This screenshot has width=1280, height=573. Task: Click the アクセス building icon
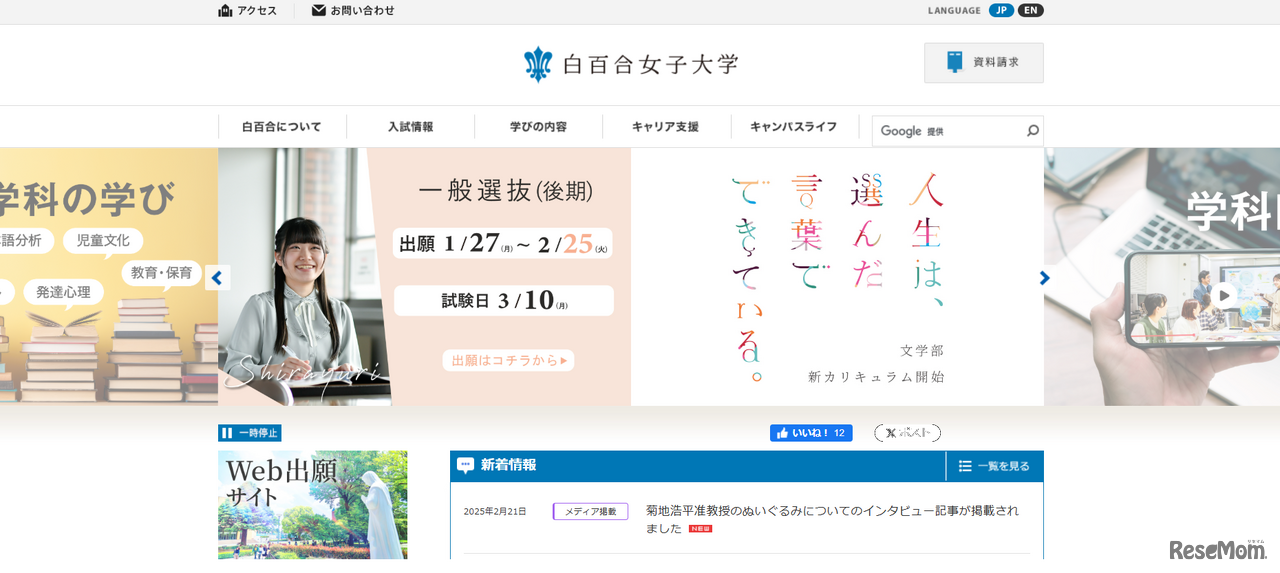(226, 11)
